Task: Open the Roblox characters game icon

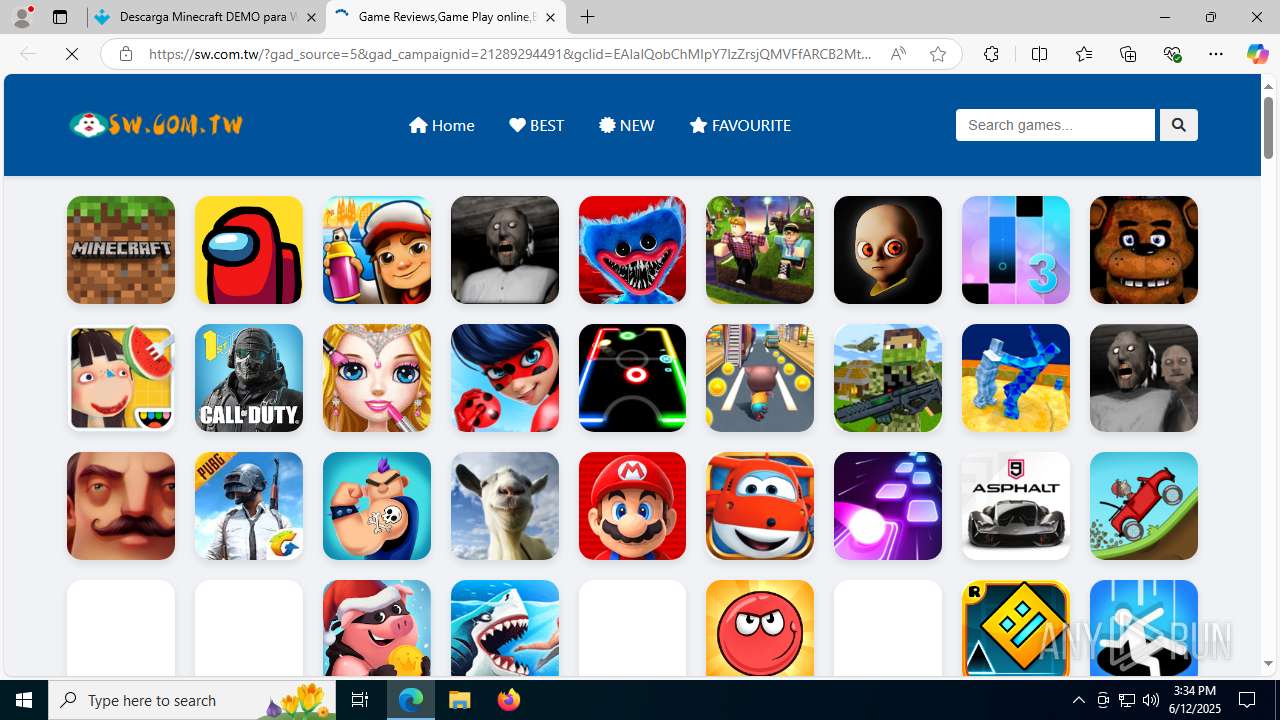Action: (x=760, y=250)
